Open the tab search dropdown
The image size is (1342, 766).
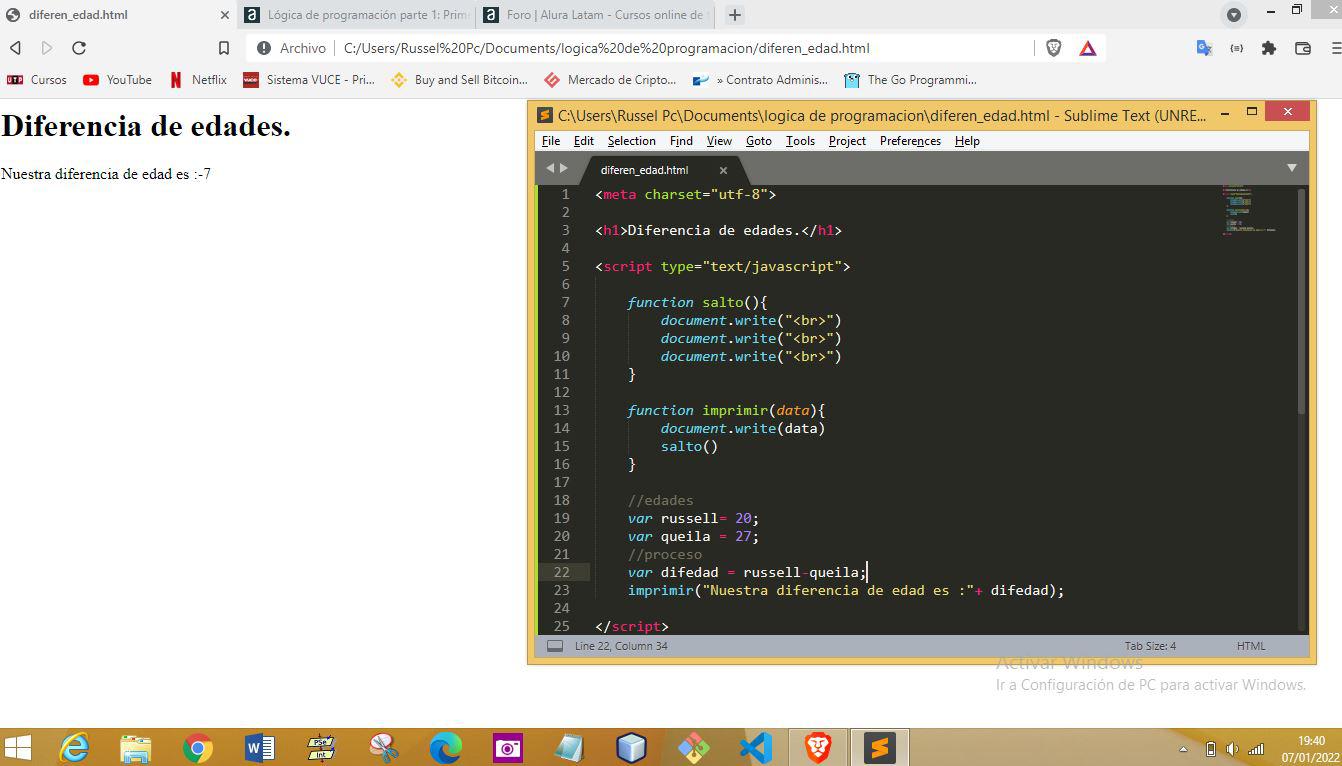(1234, 15)
